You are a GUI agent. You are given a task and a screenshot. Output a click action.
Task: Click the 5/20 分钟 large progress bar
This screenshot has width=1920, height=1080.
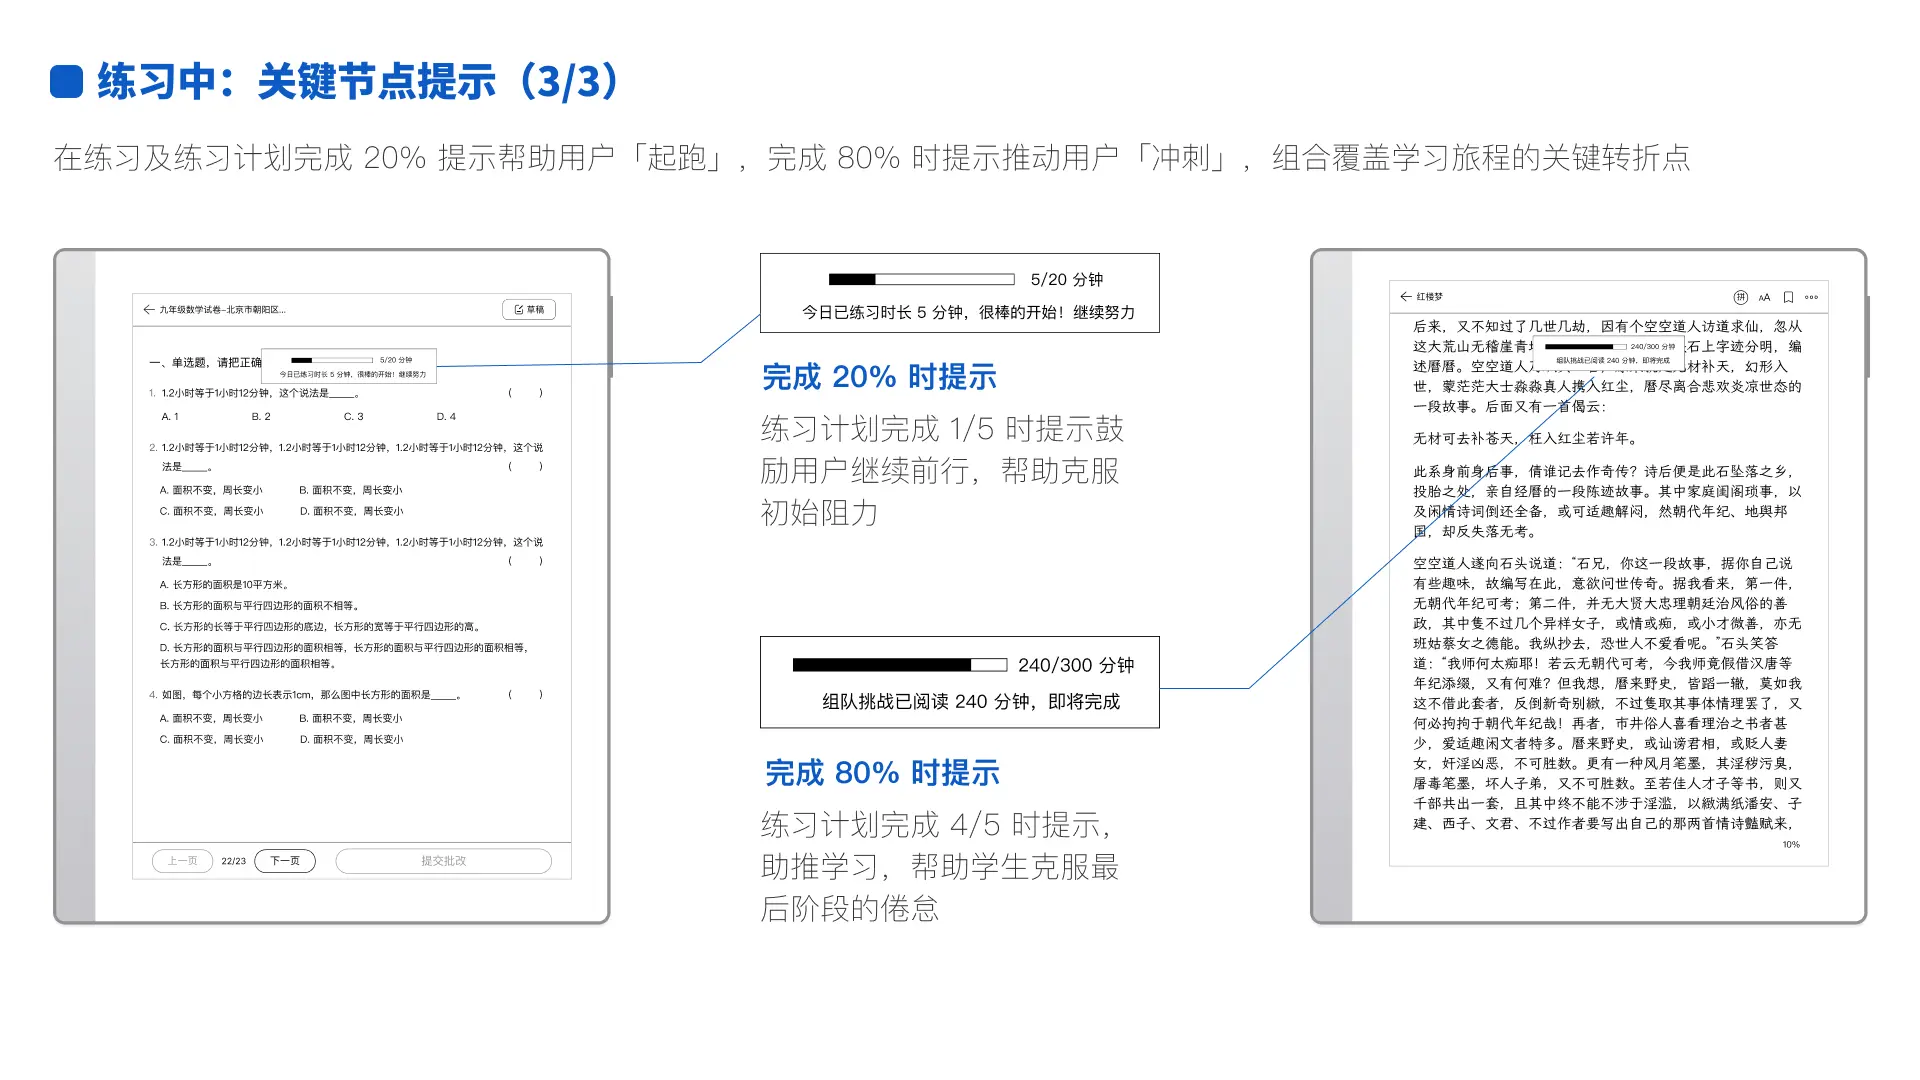coord(921,280)
